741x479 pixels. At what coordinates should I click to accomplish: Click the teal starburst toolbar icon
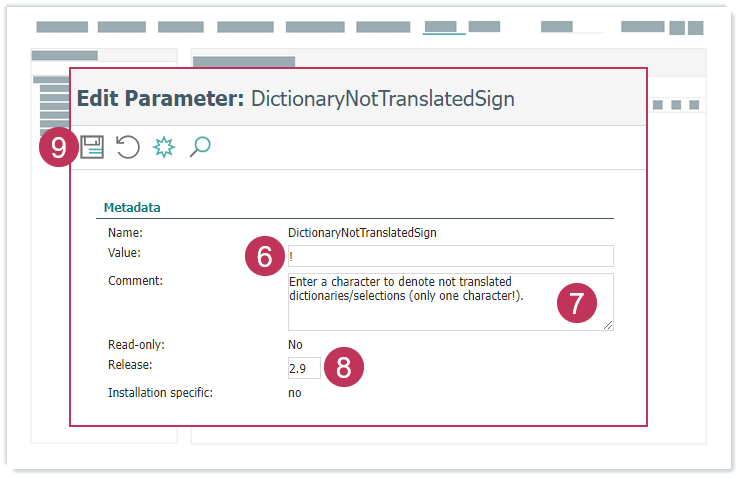(x=164, y=148)
